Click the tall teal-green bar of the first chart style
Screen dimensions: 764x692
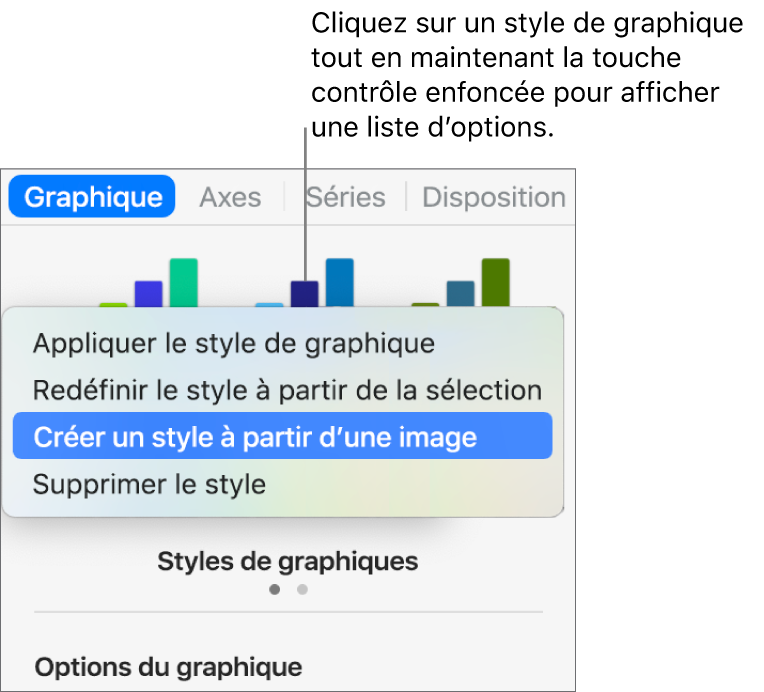[183, 282]
